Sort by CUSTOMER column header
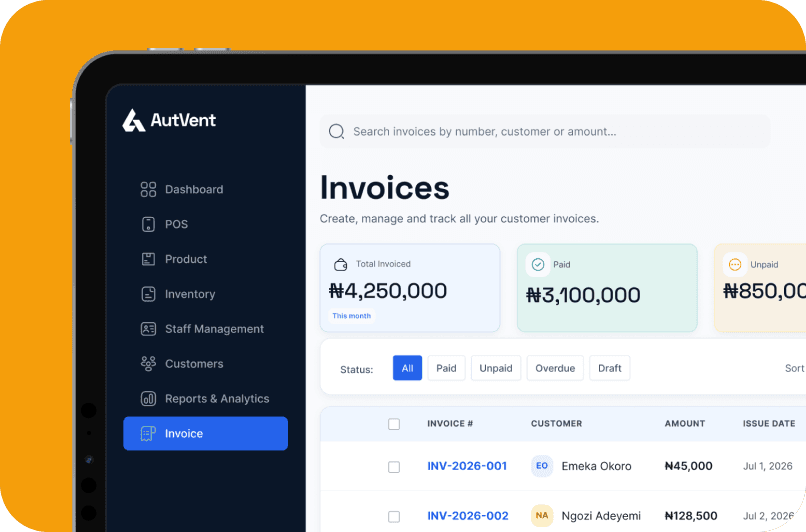Screen dimensions: 806x532 click(x=557, y=424)
